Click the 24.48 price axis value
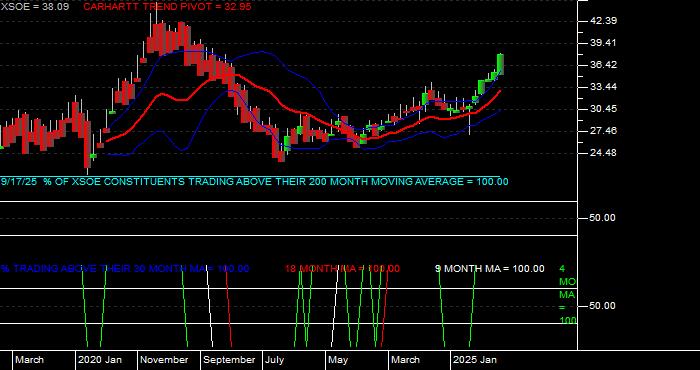 point(604,153)
